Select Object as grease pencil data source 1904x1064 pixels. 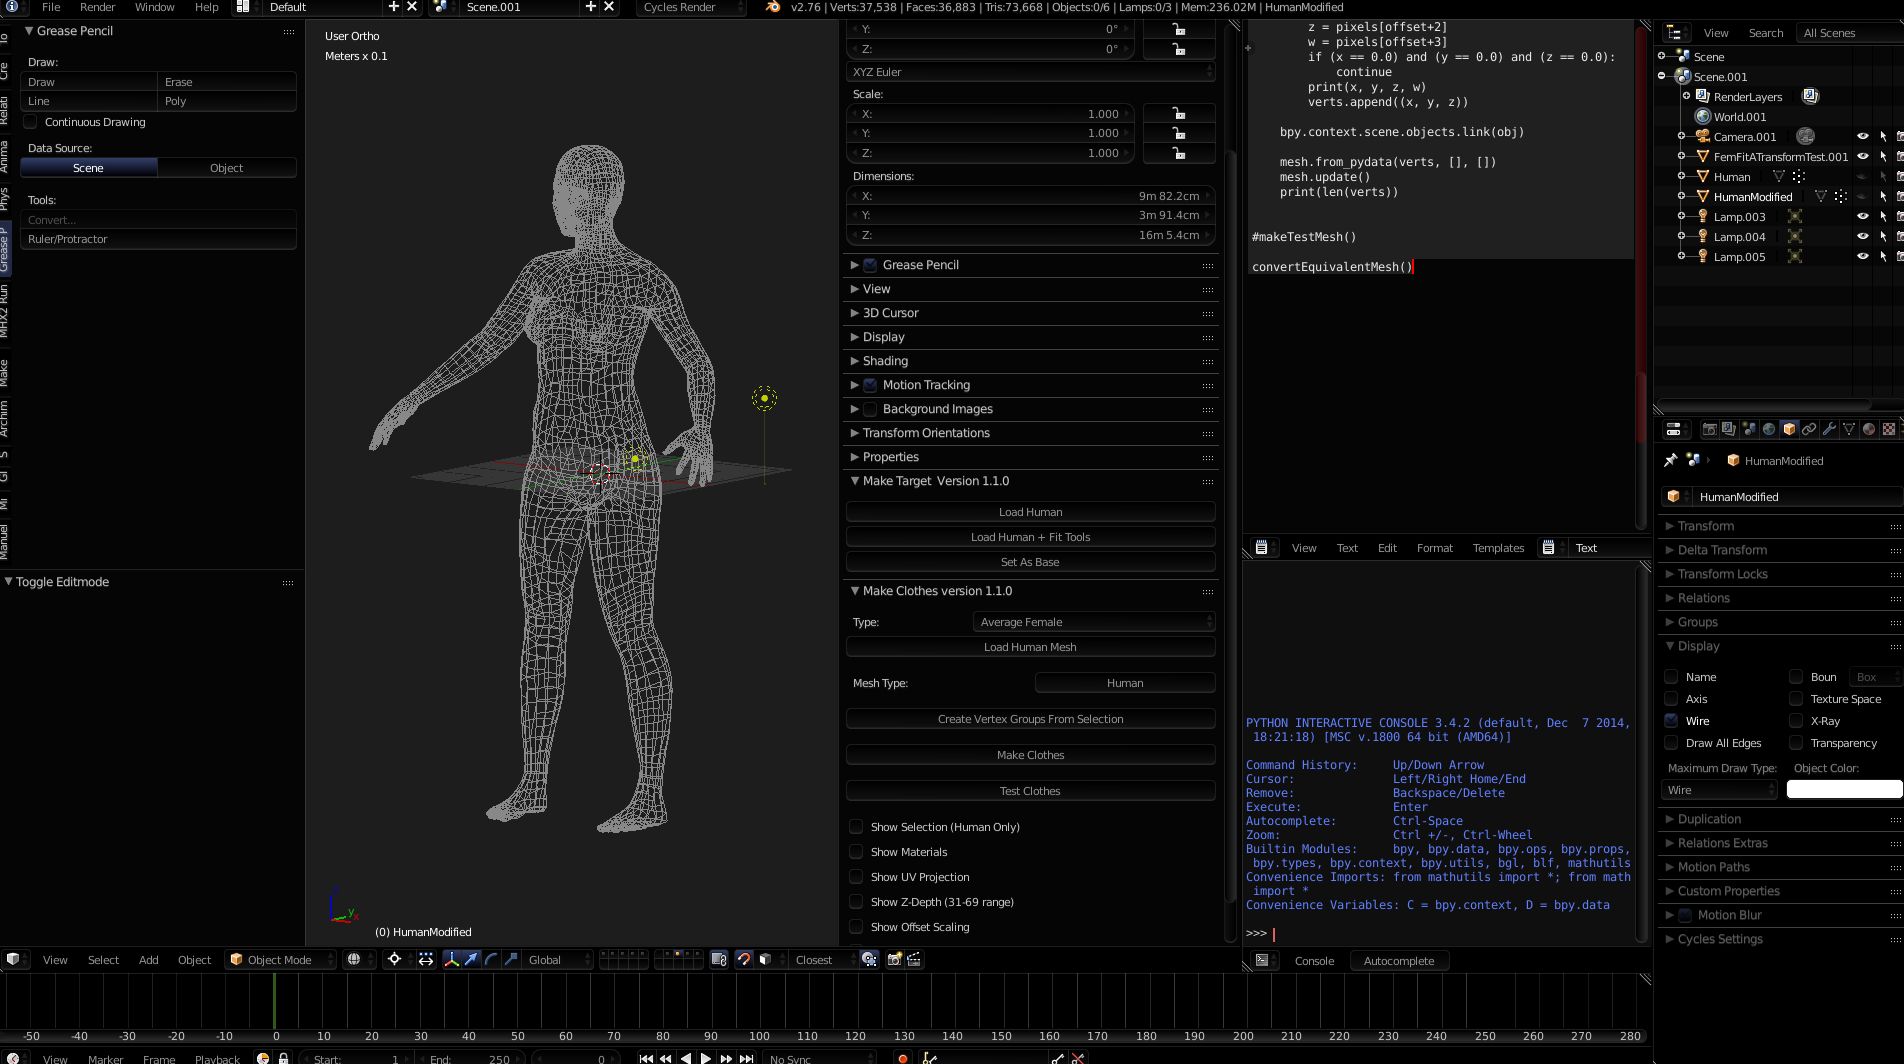227,168
